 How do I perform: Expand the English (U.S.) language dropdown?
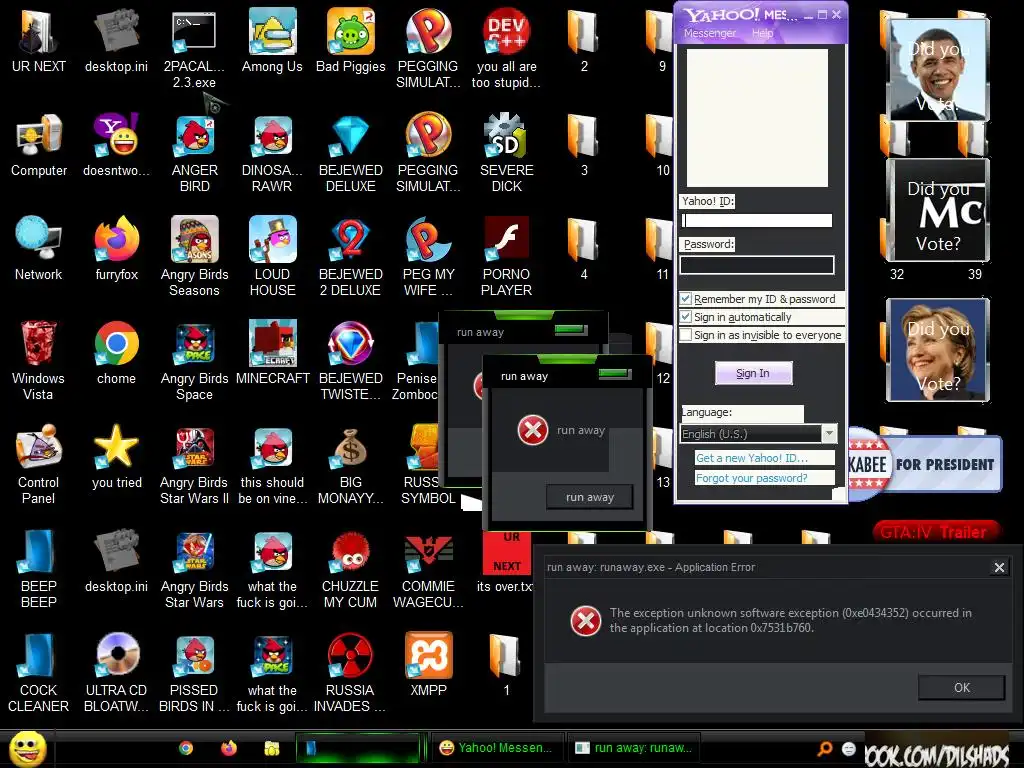click(829, 434)
